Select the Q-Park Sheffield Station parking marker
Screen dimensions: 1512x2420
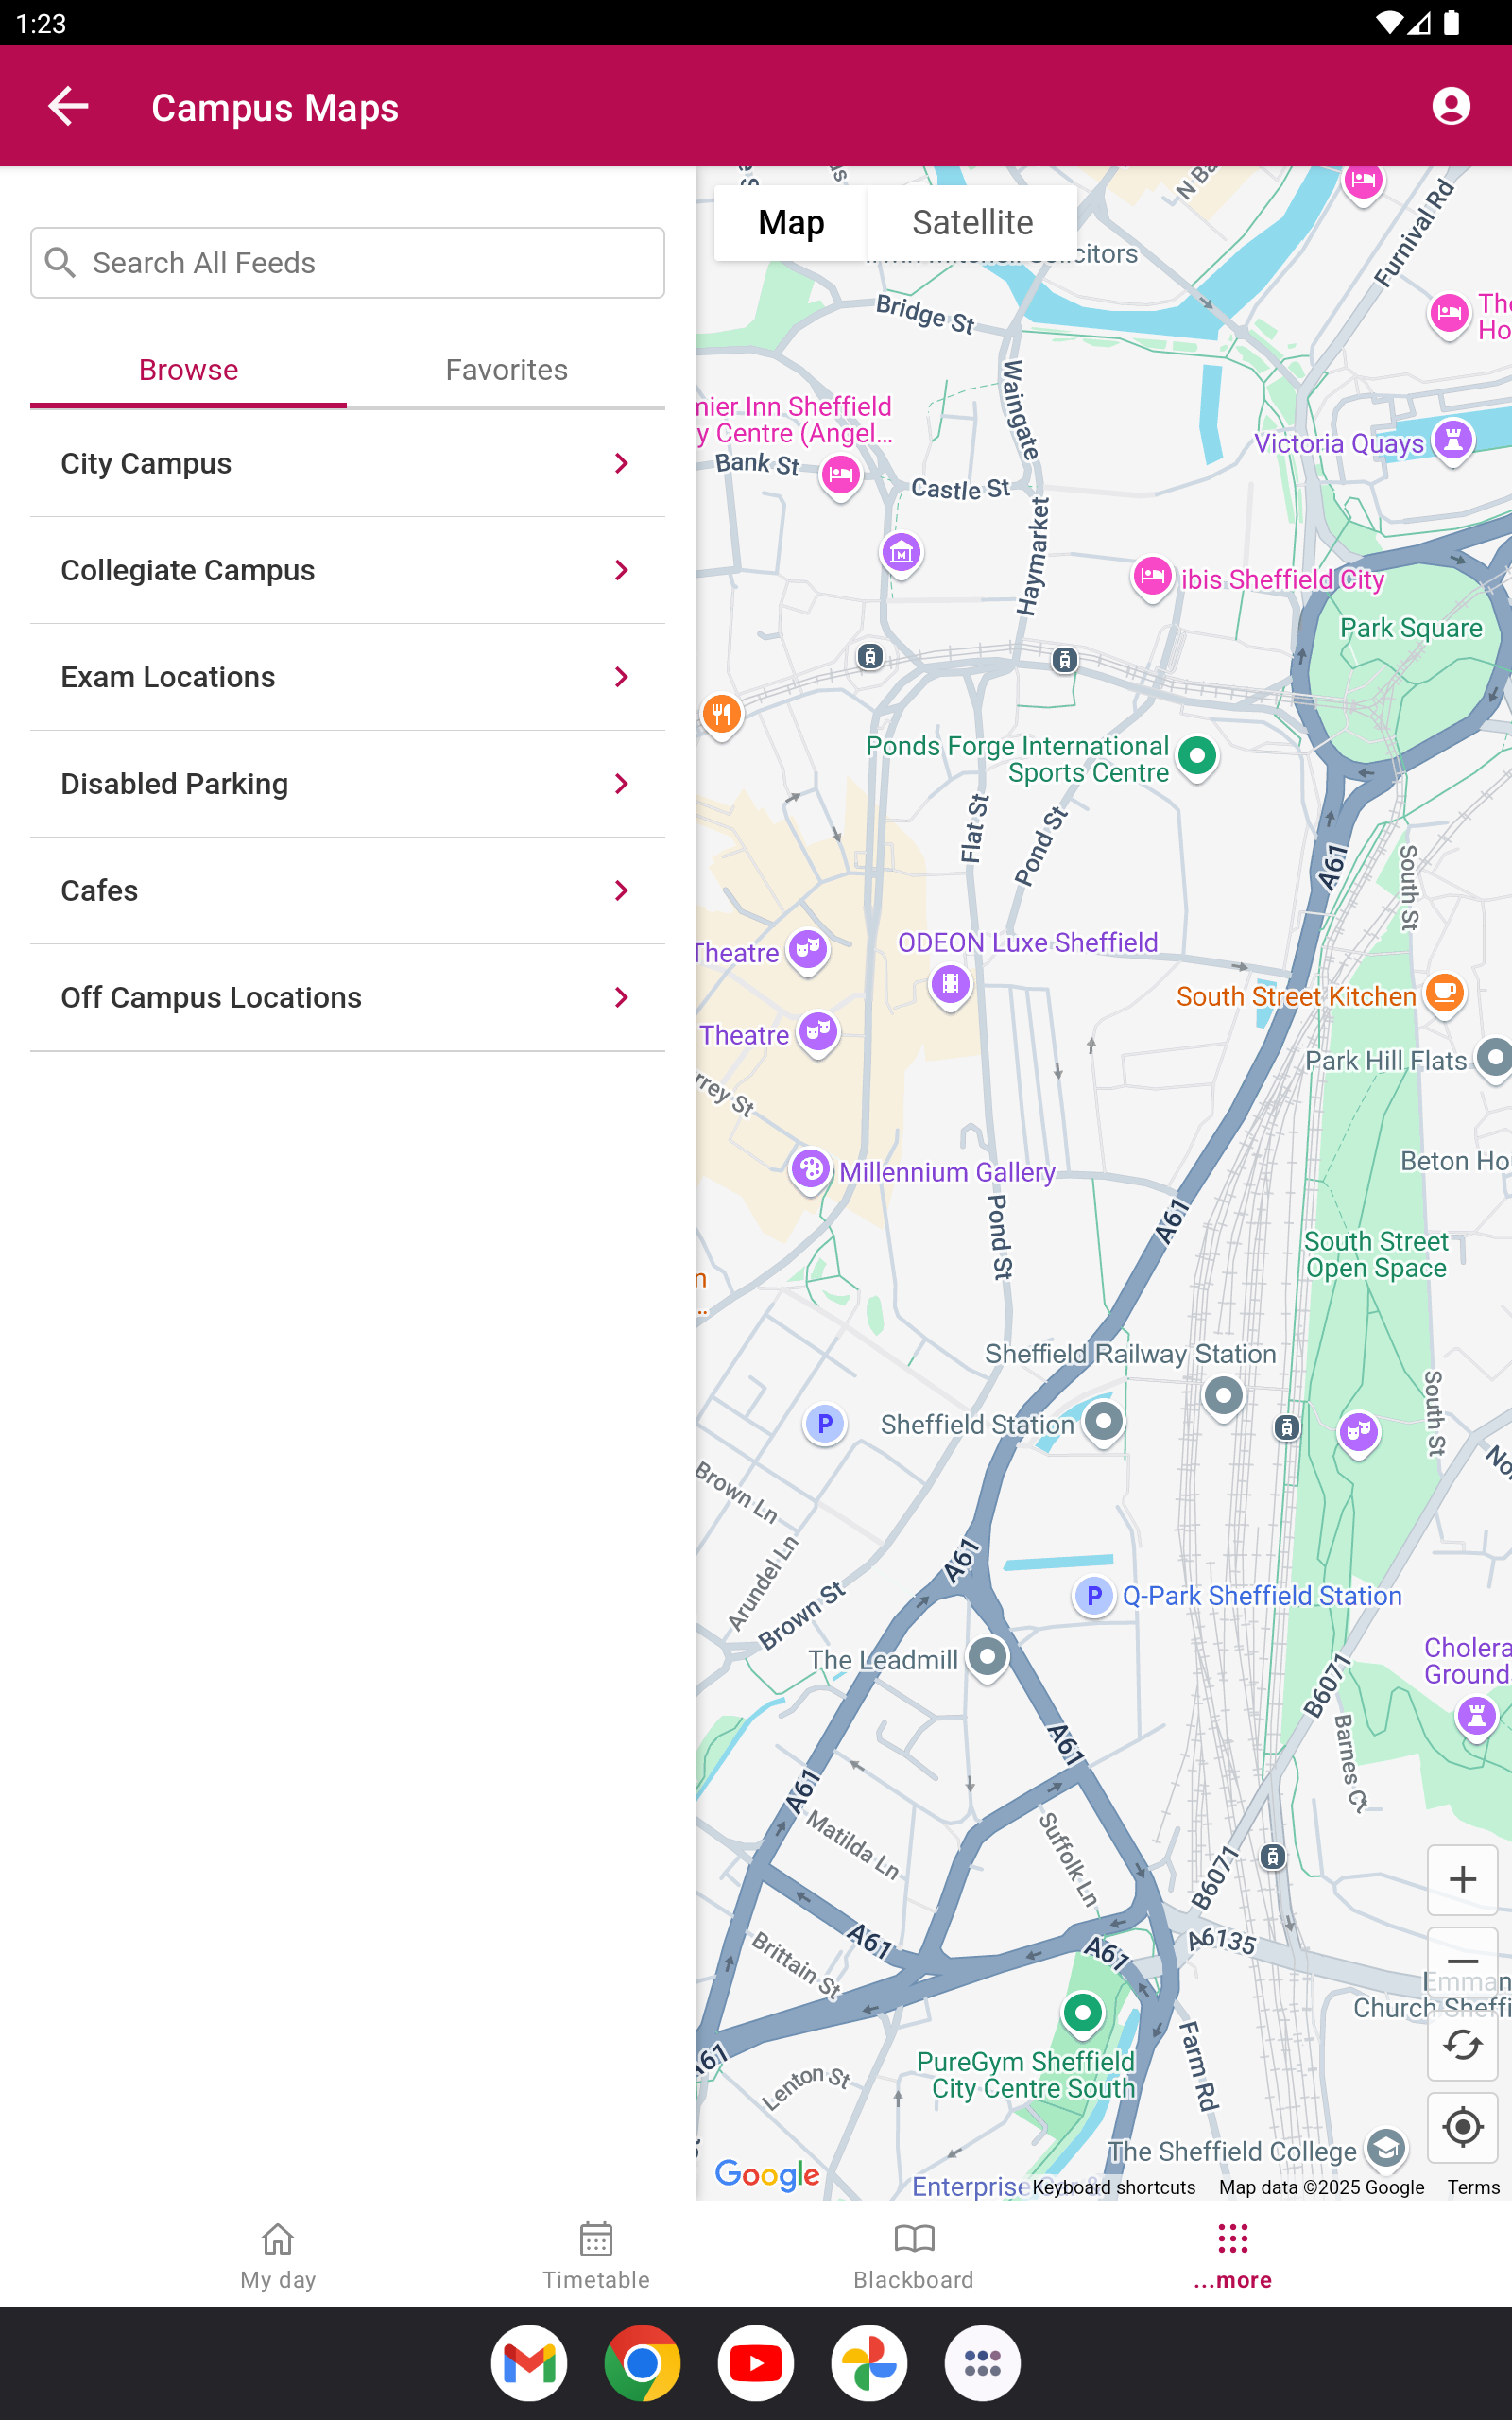[1094, 1595]
